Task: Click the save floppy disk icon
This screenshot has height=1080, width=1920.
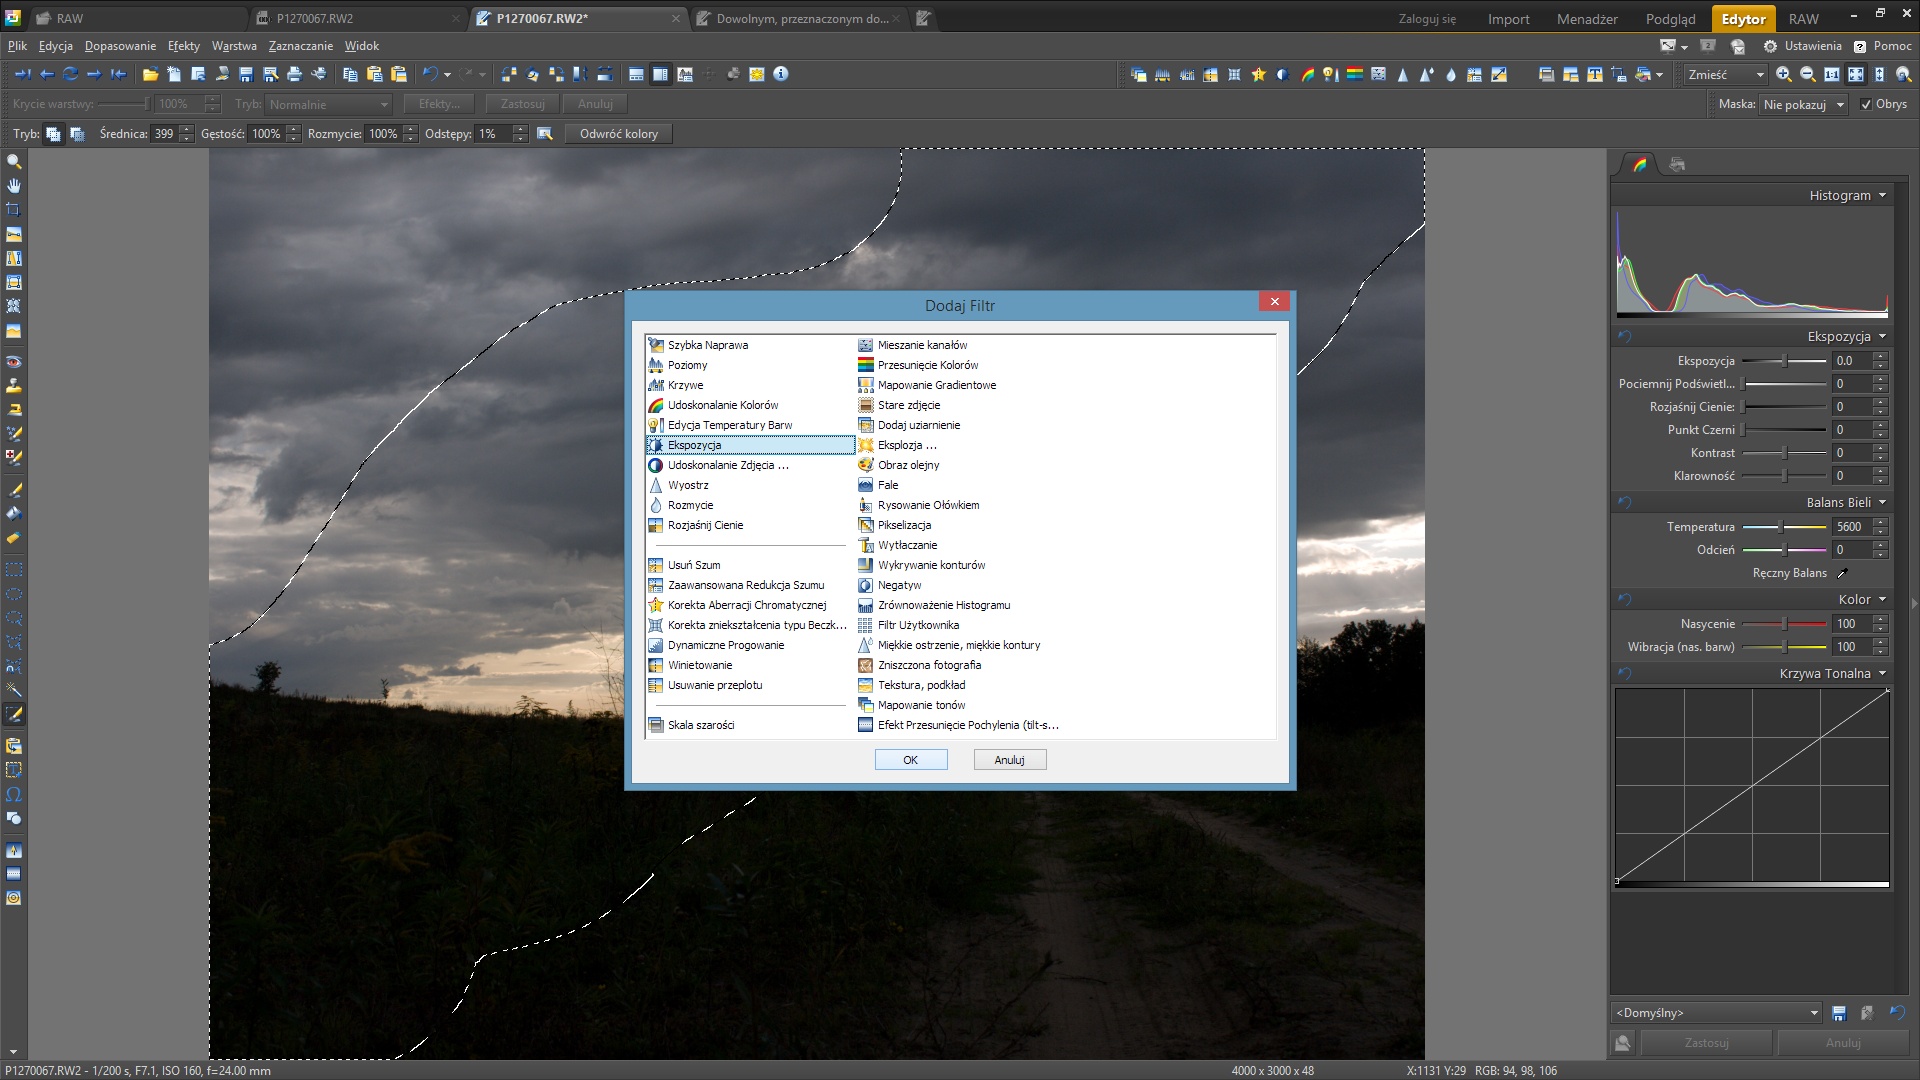Action: click(x=246, y=74)
